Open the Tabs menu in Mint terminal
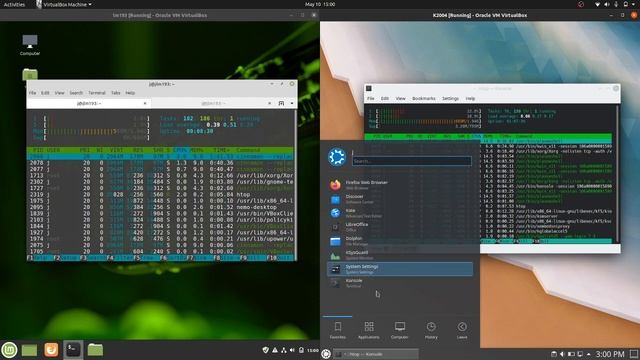The width and height of the screenshot is (640, 360). coord(116,93)
